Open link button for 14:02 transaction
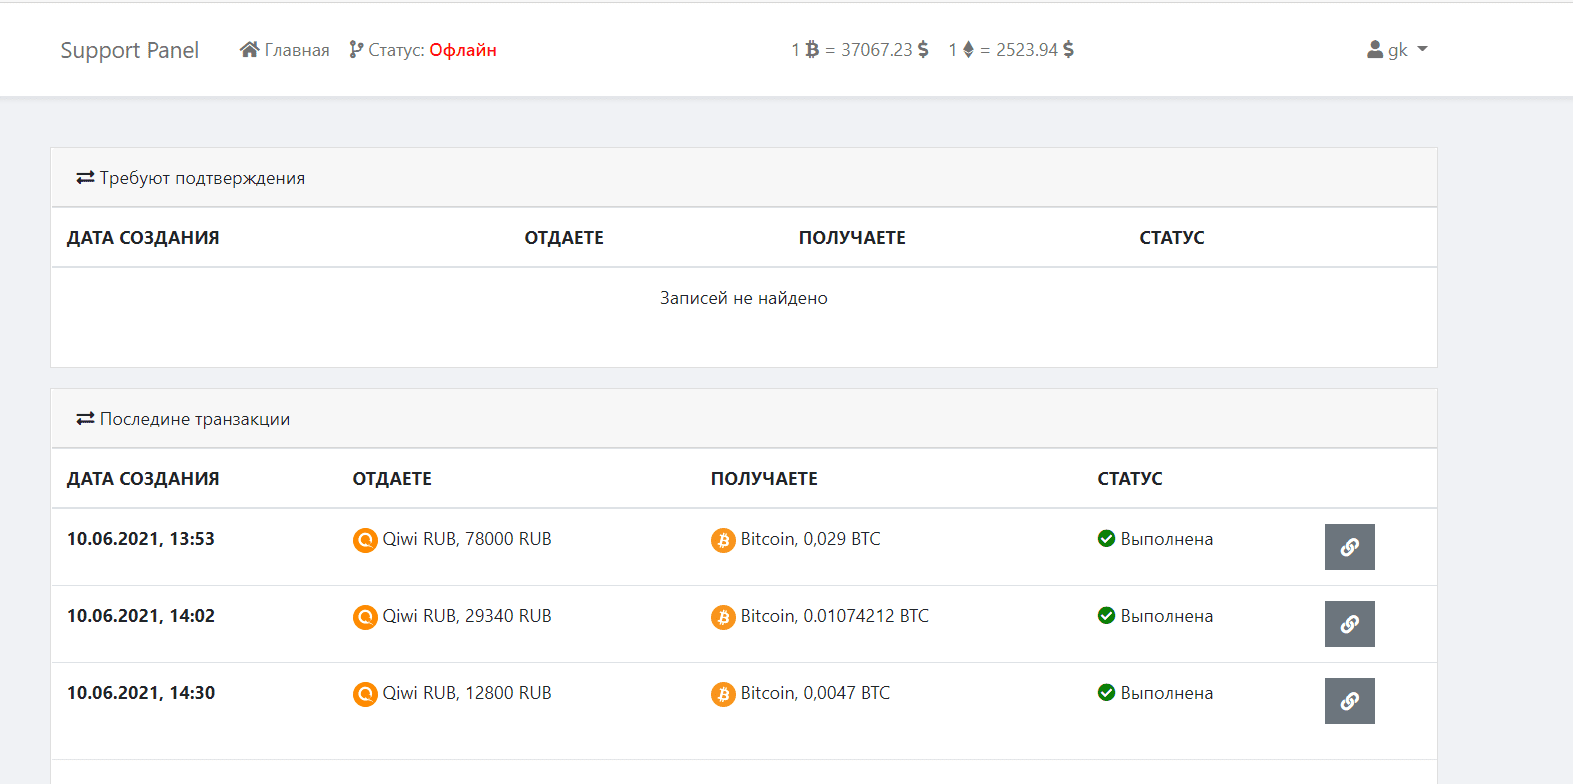Viewport: 1573px width, 784px height. [1349, 624]
